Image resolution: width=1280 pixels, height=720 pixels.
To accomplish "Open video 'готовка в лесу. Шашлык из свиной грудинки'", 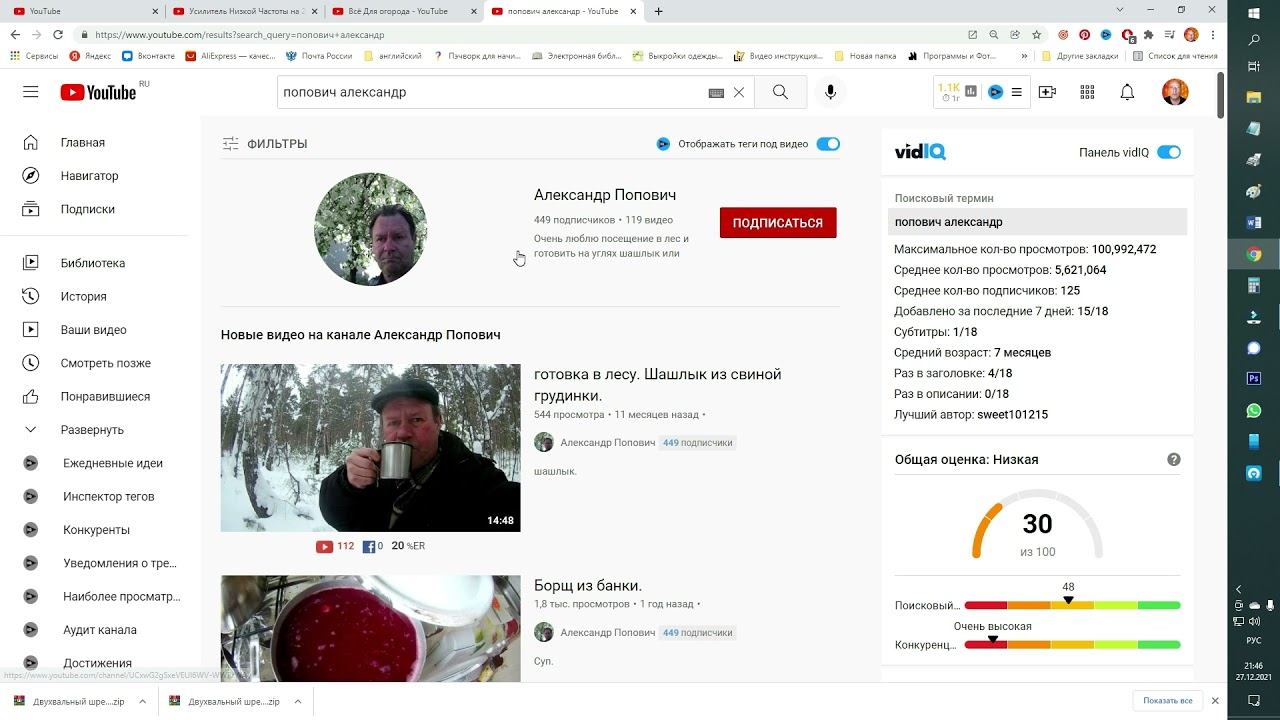I will (x=657, y=384).
